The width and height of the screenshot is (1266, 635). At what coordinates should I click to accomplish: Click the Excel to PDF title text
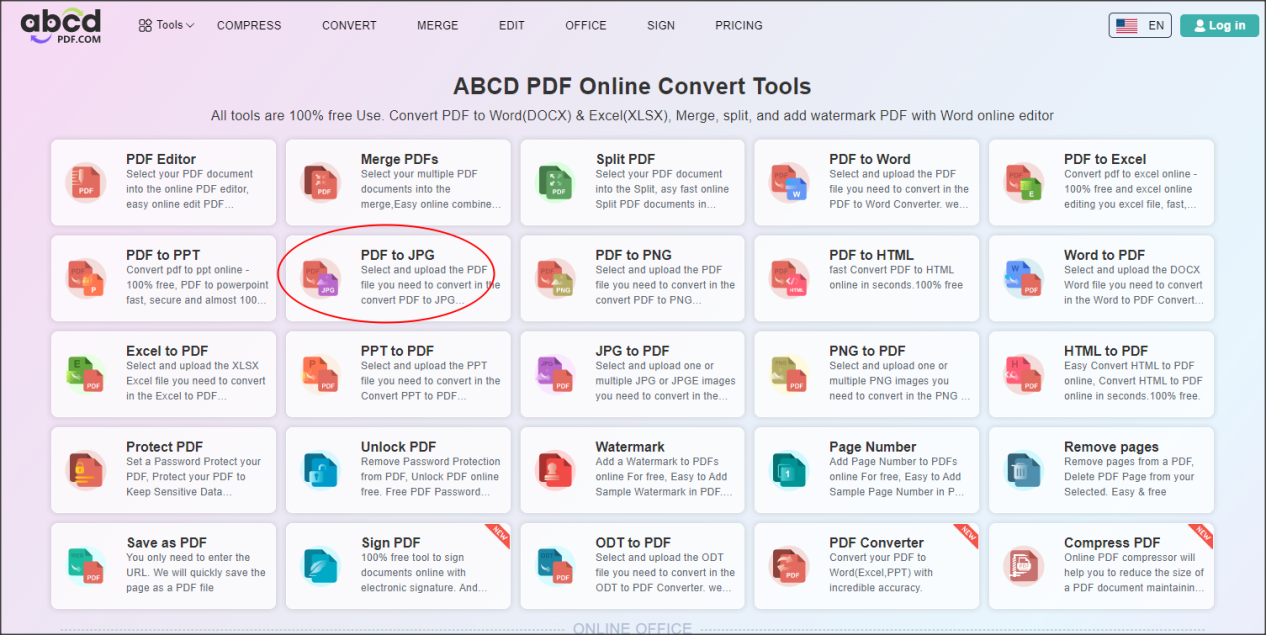(x=167, y=351)
